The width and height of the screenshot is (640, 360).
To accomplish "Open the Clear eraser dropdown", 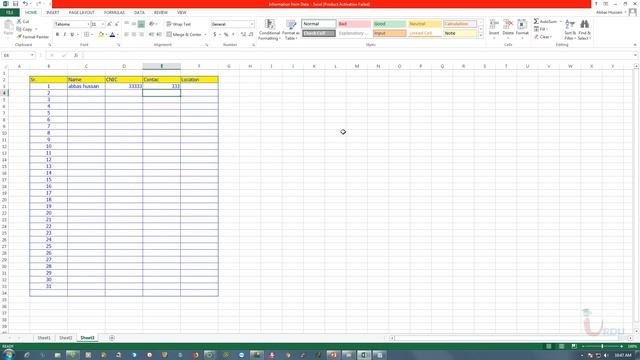I will (543, 37).
